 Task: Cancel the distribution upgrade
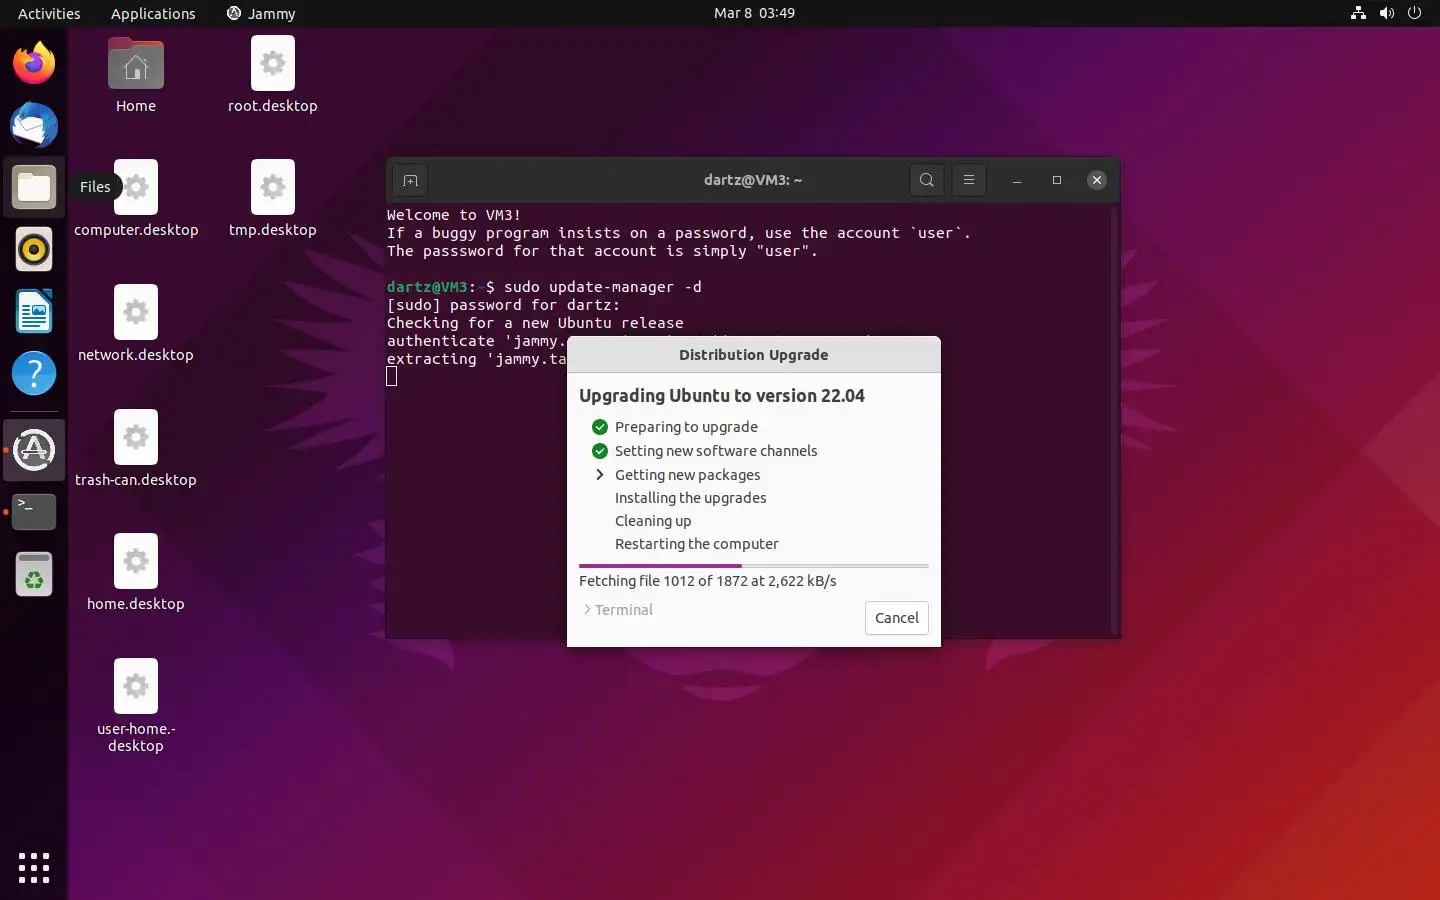(897, 618)
